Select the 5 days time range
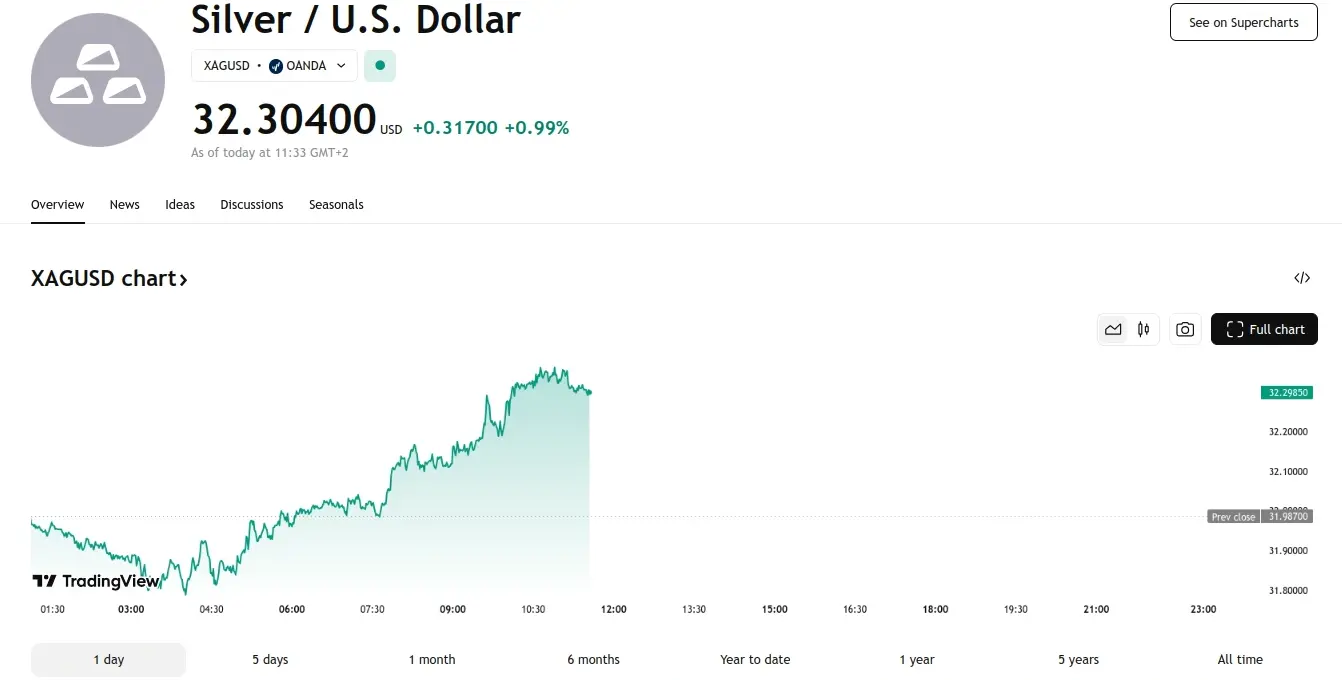The image size is (1342, 680). pyautogui.click(x=270, y=660)
